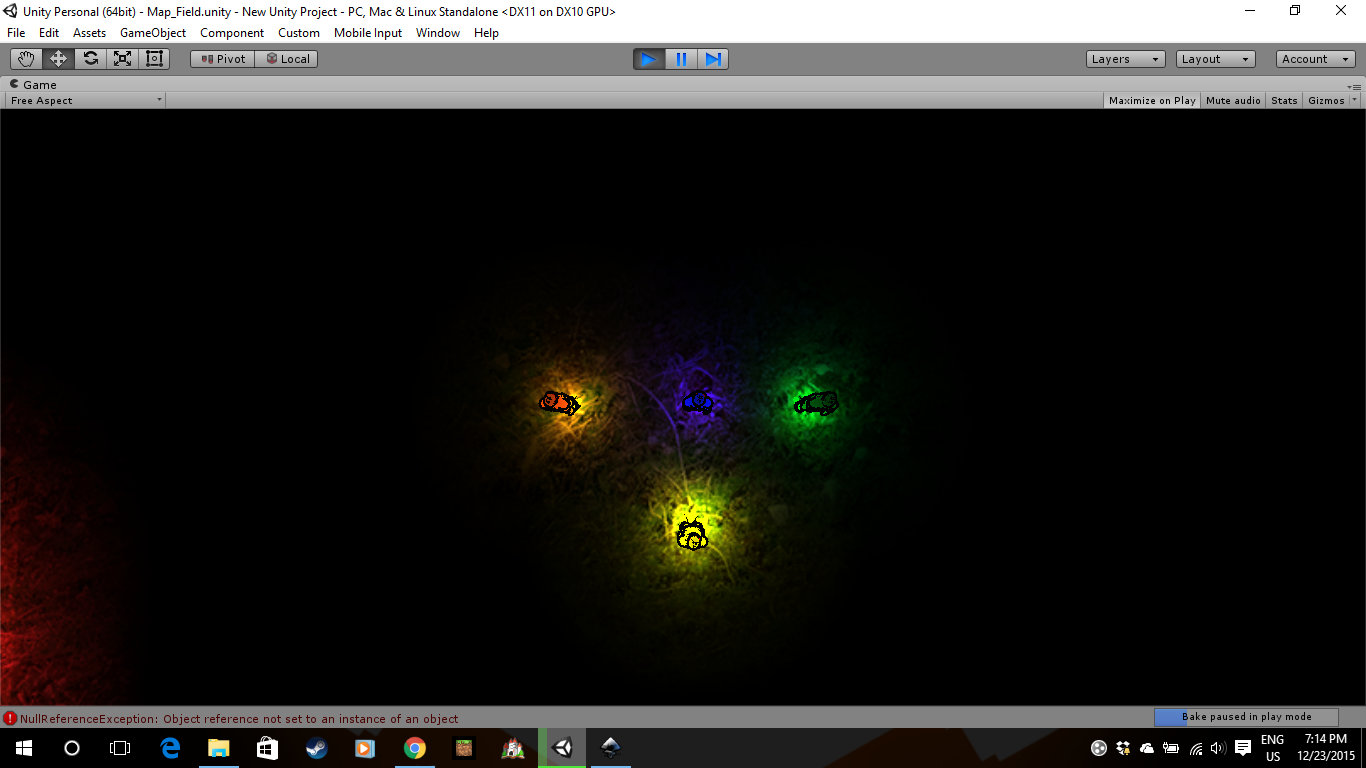1366x768 pixels.
Task: Switch to Unity taskbar icon
Action: (562, 748)
